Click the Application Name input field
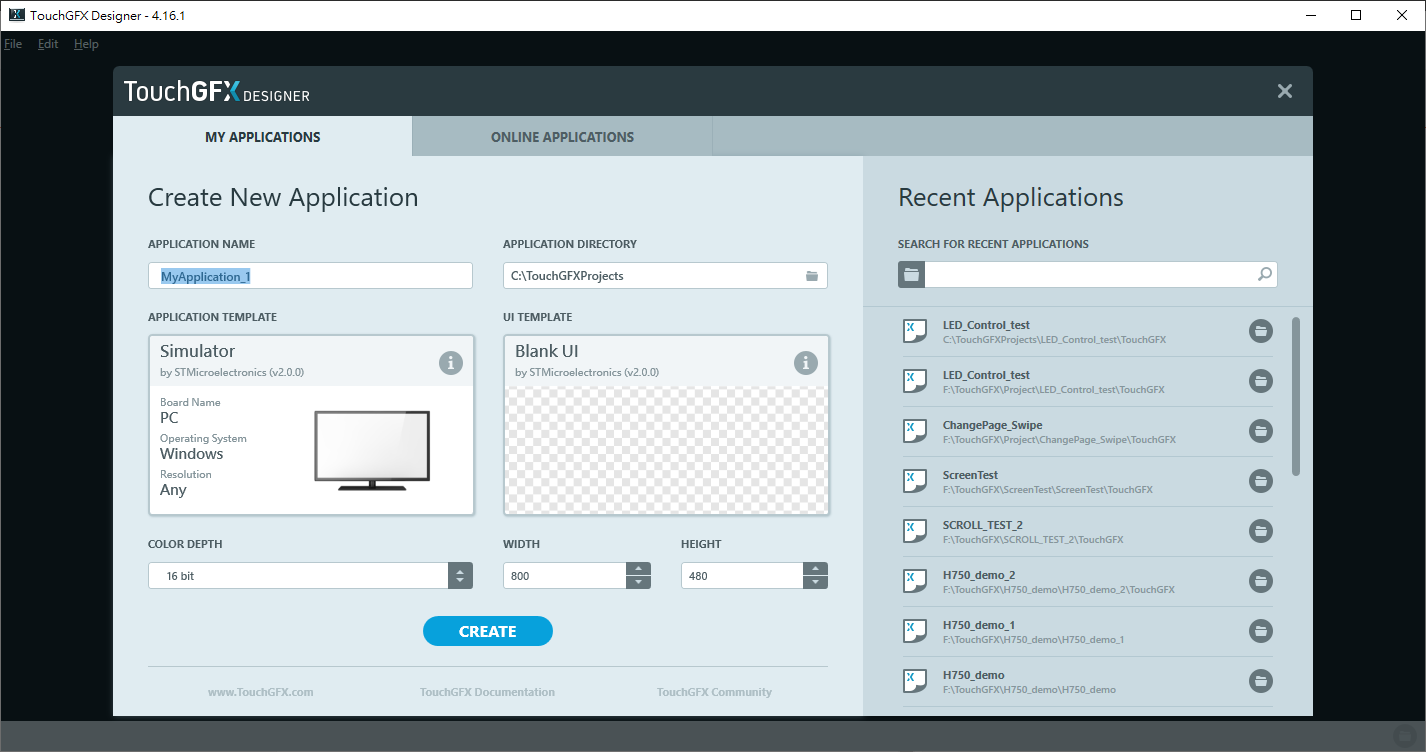Screen dimensions: 1426x752 (310, 276)
